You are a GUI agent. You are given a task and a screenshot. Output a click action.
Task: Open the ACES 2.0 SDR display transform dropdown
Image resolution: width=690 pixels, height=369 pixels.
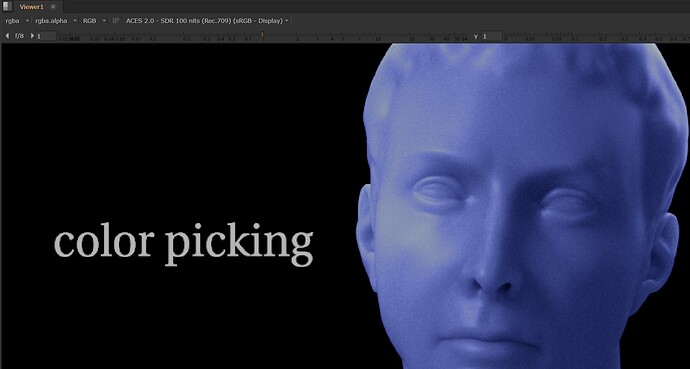pos(207,21)
